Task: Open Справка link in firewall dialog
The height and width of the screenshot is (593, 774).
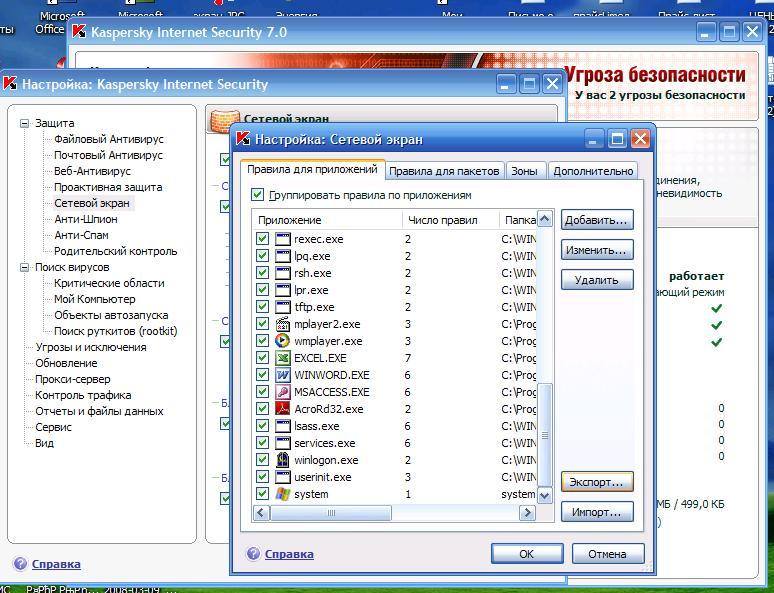Action: tap(289, 554)
